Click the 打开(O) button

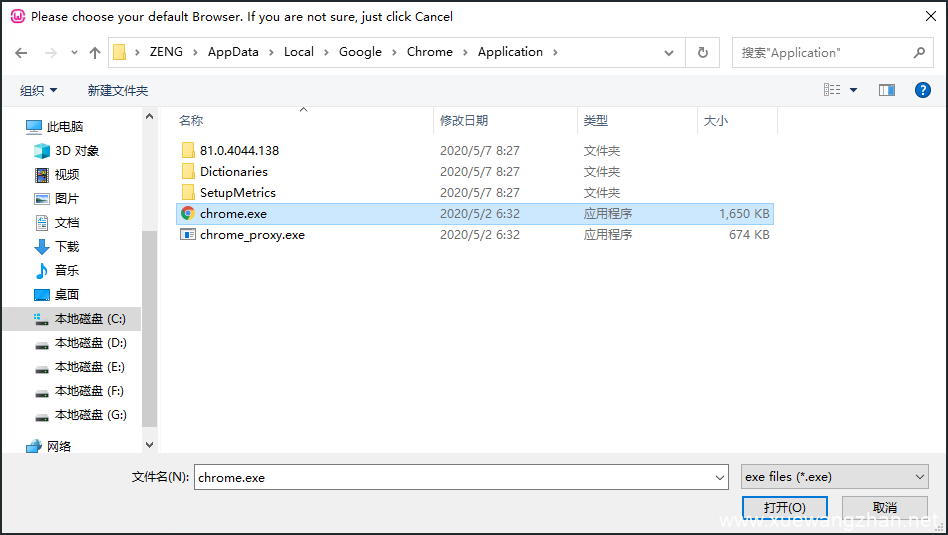coord(784,507)
